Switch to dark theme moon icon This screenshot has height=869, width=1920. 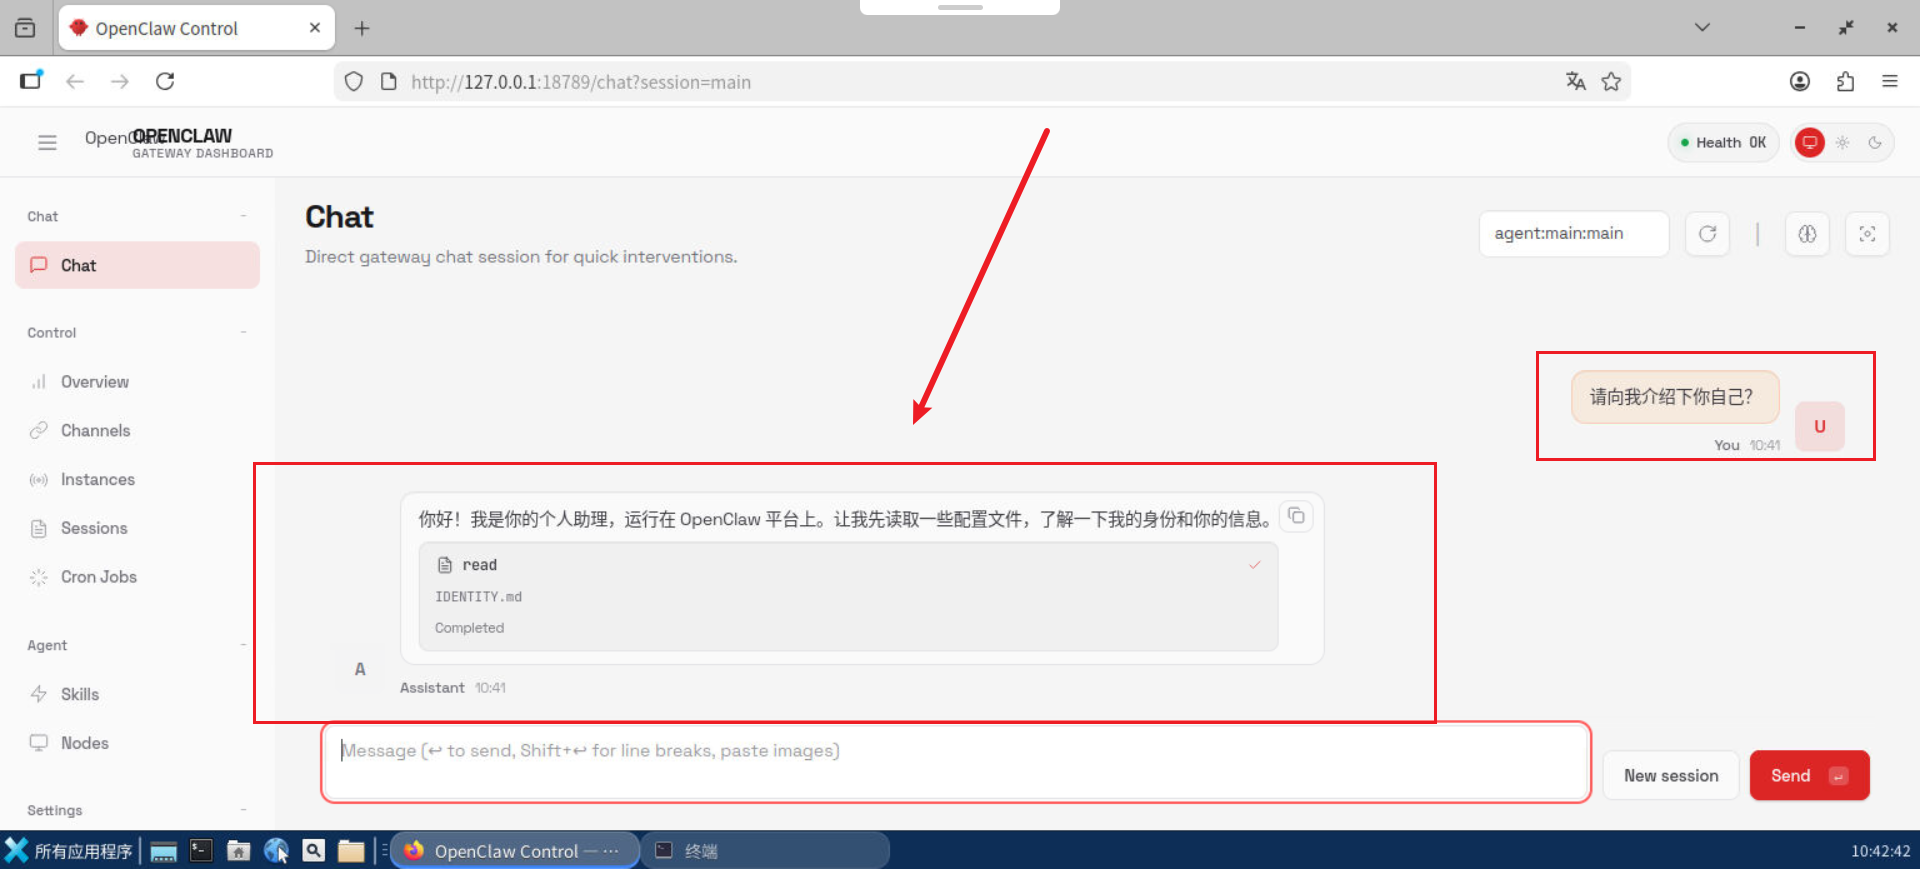(x=1875, y=143)
